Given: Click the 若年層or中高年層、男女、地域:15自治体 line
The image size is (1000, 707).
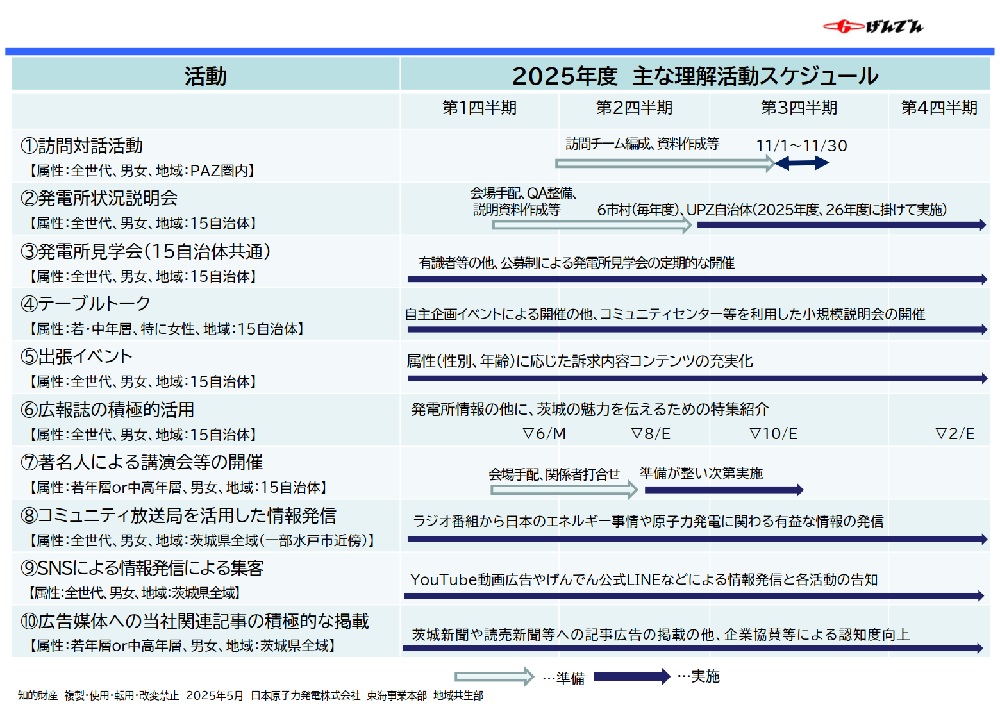Looking at the screenshot, I should pos(177,487).
